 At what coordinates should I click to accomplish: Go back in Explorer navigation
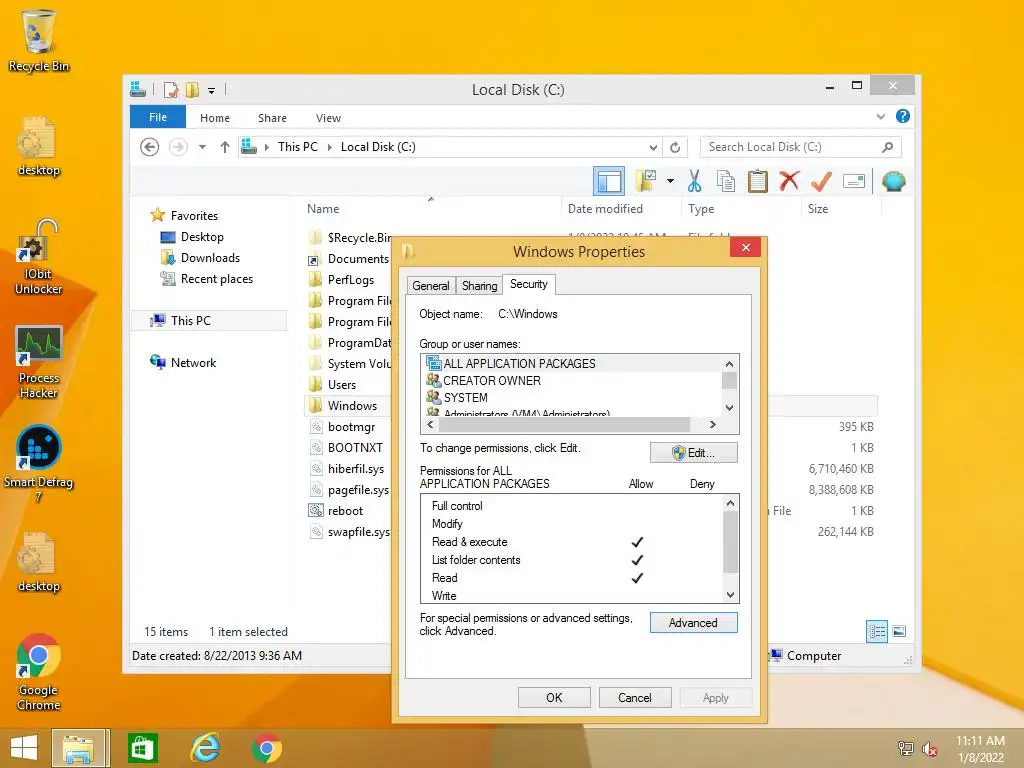[150, 147]
